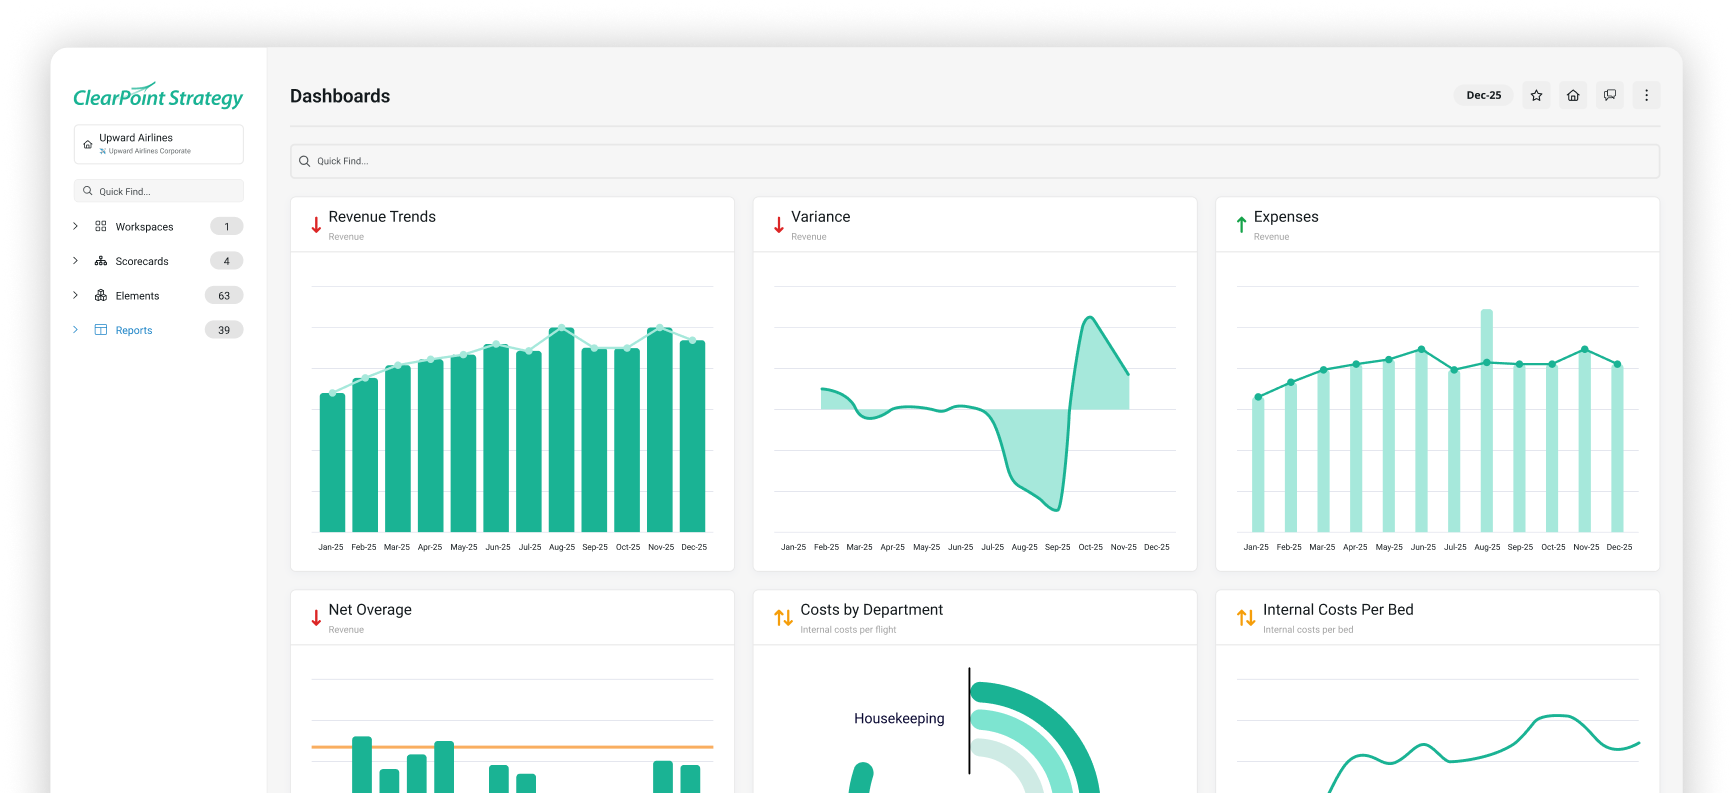The width and height of the screenshot is (1733, 793).
Task: Focus the main Quick Find search bar
Action: point(975,161)
